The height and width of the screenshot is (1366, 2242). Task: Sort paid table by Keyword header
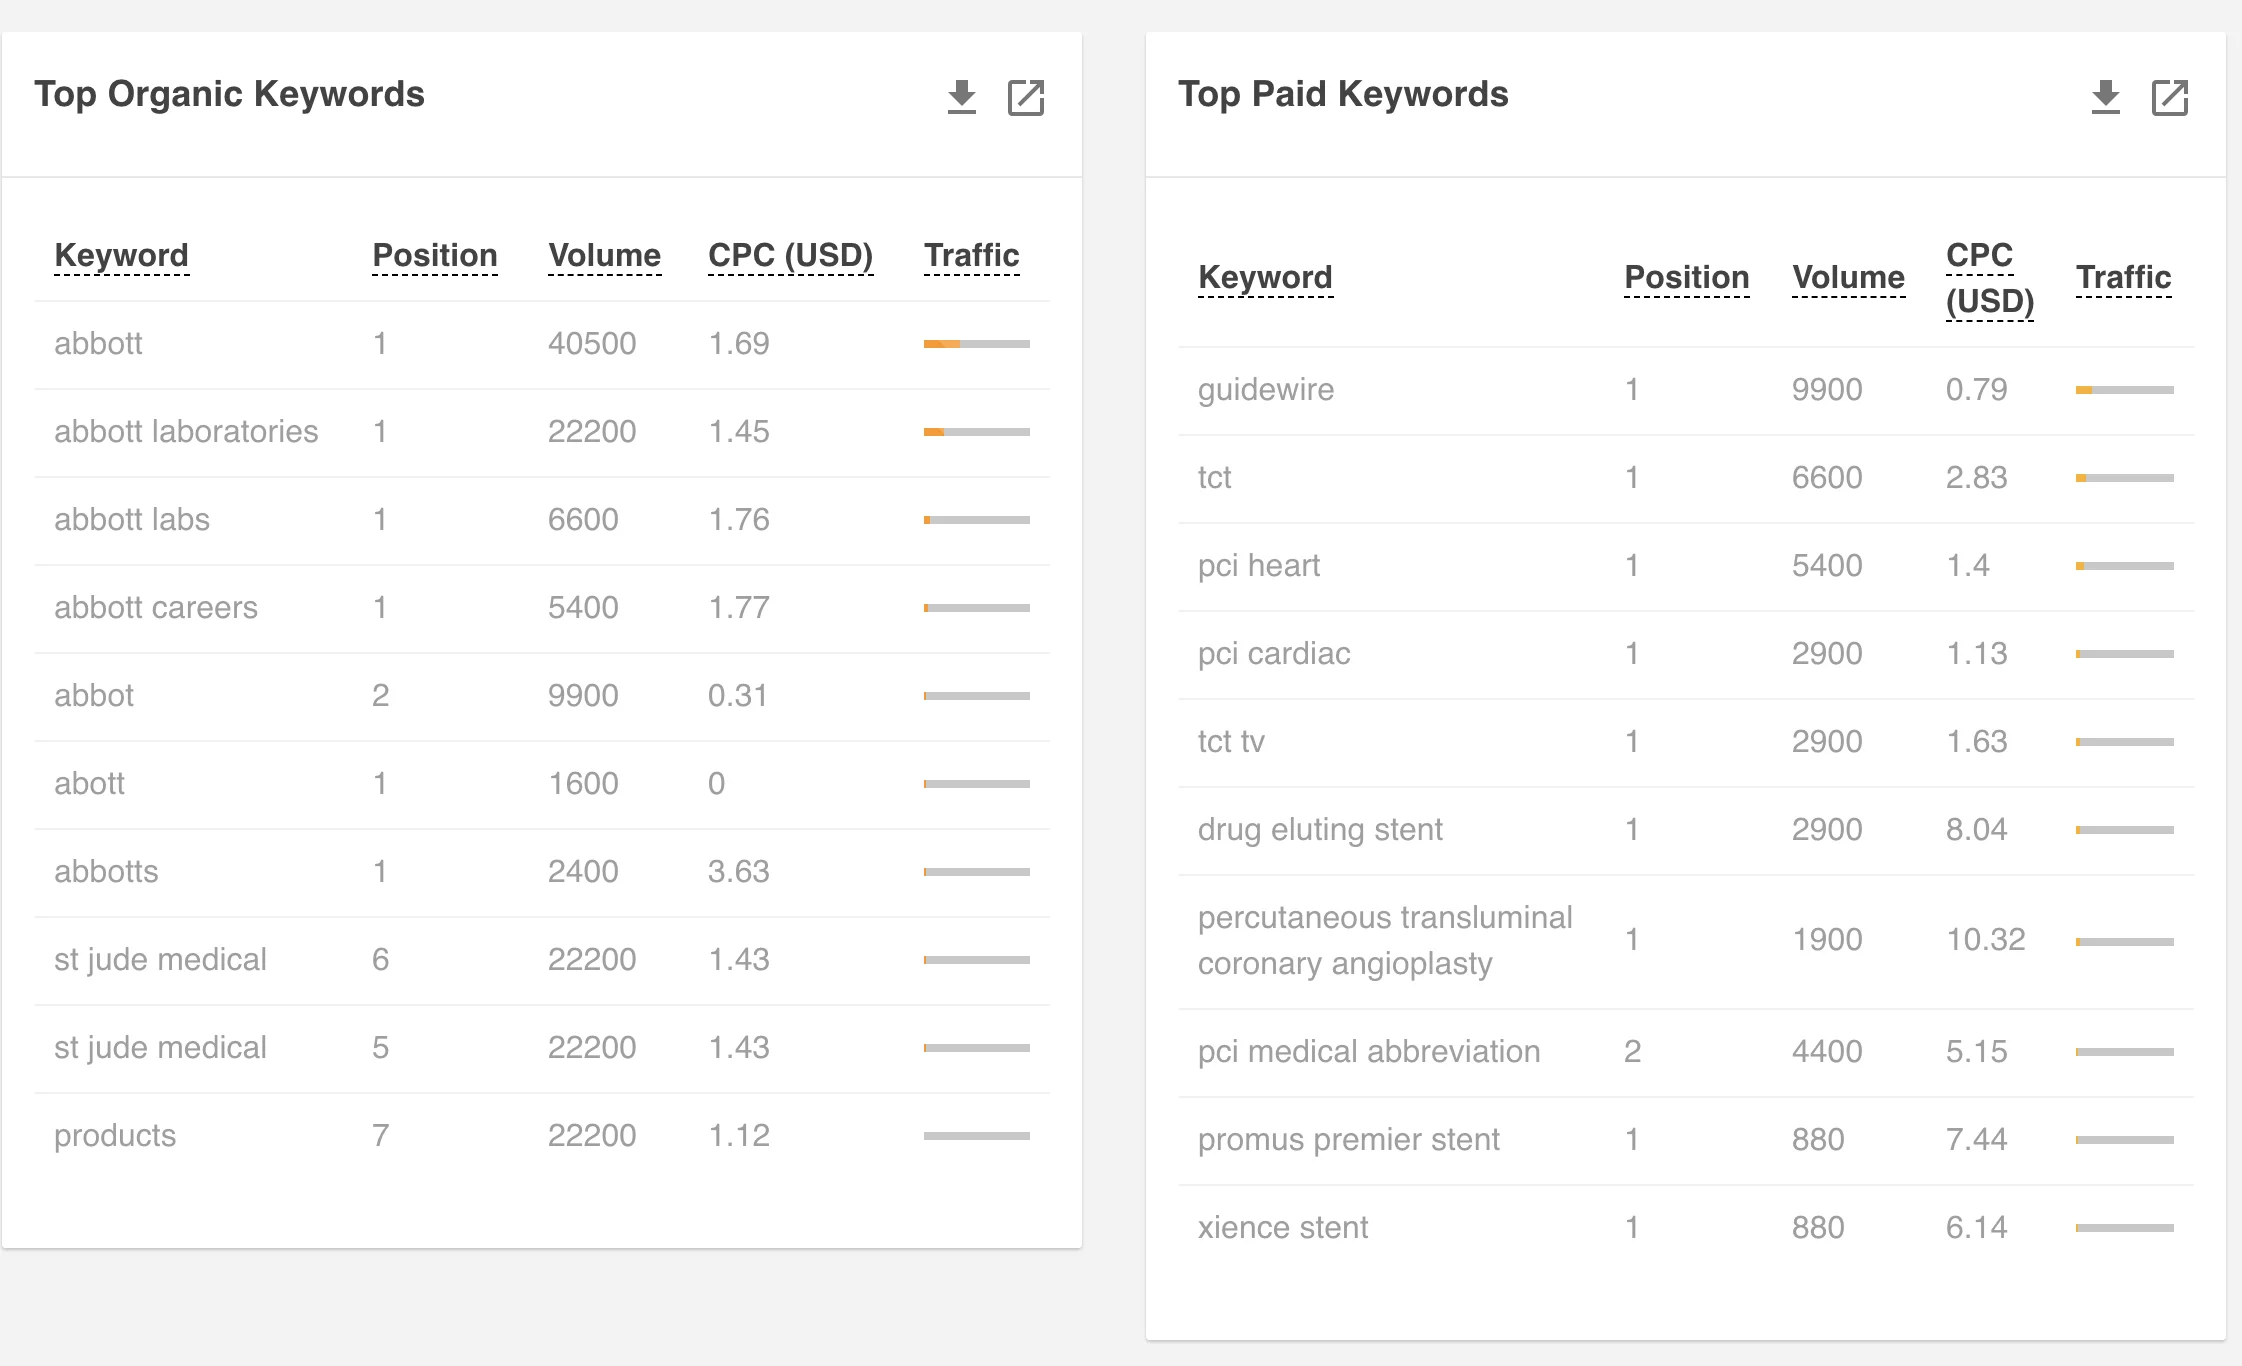pos(1265,277)
